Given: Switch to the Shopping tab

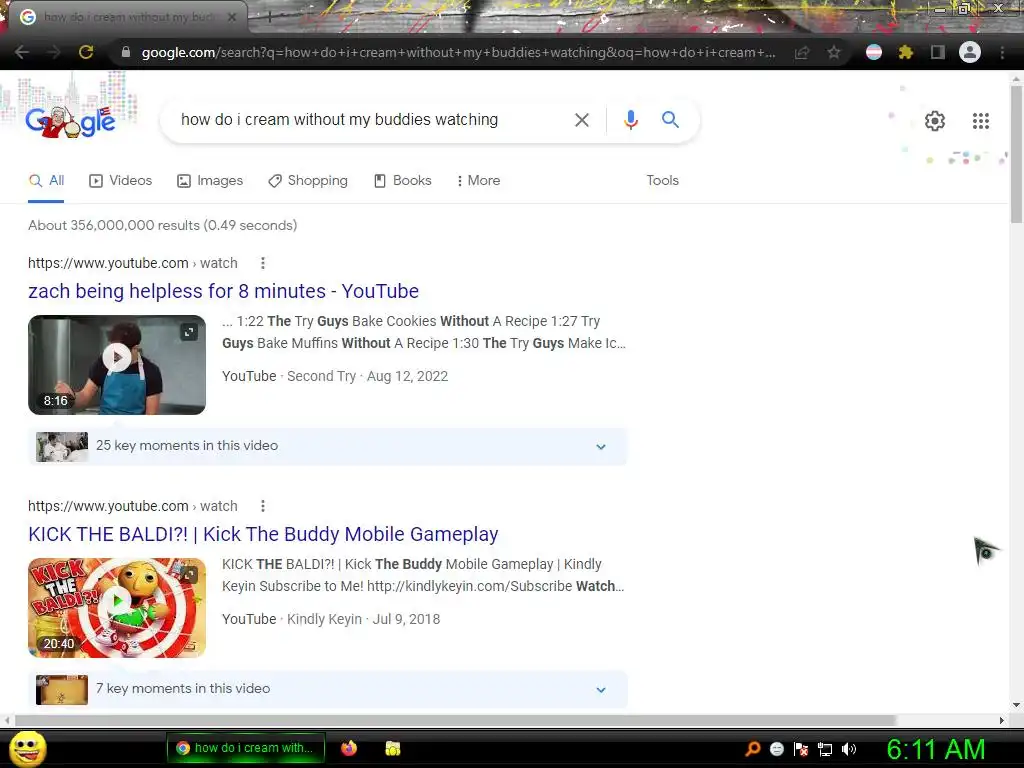Looking at the screenshot, I should click(308, 180).
